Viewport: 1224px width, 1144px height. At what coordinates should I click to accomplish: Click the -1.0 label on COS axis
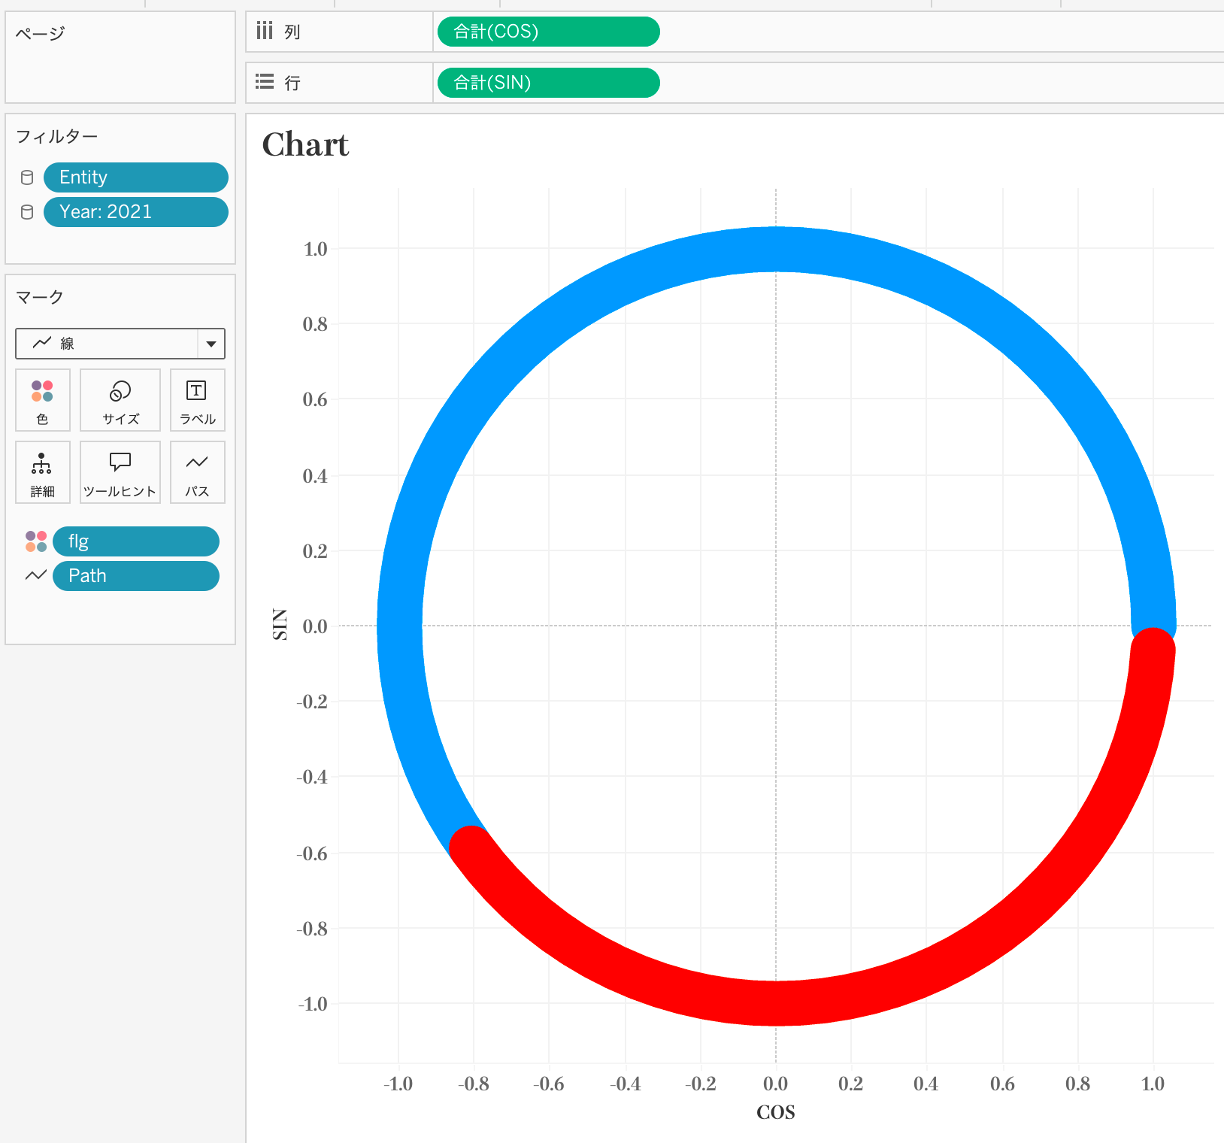(x=398, y=1084)
